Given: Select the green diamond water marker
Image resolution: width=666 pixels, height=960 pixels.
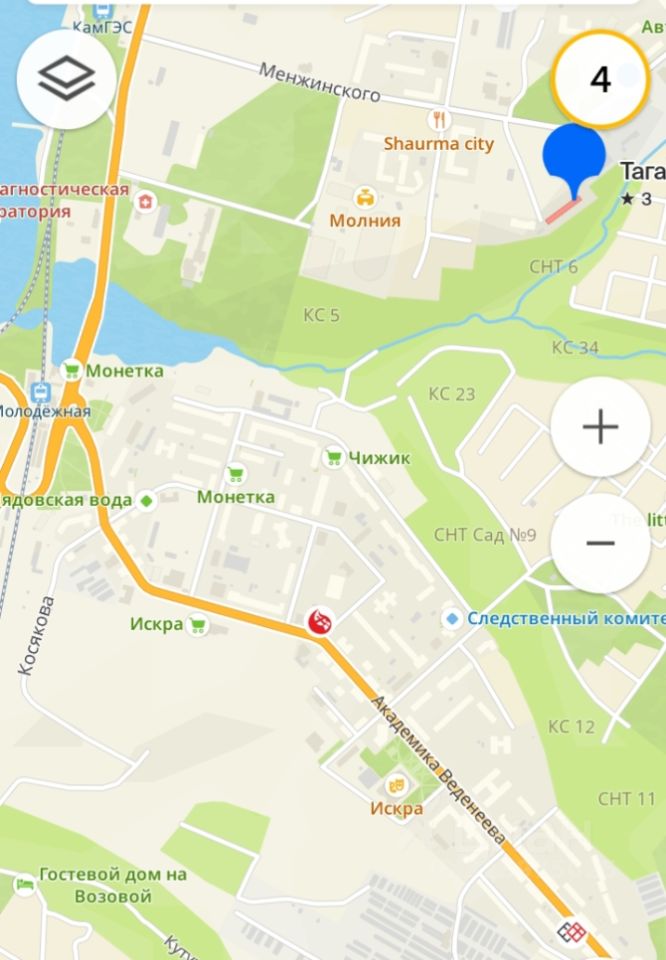Looking at the screenshot, I should (x=146, y=500).
